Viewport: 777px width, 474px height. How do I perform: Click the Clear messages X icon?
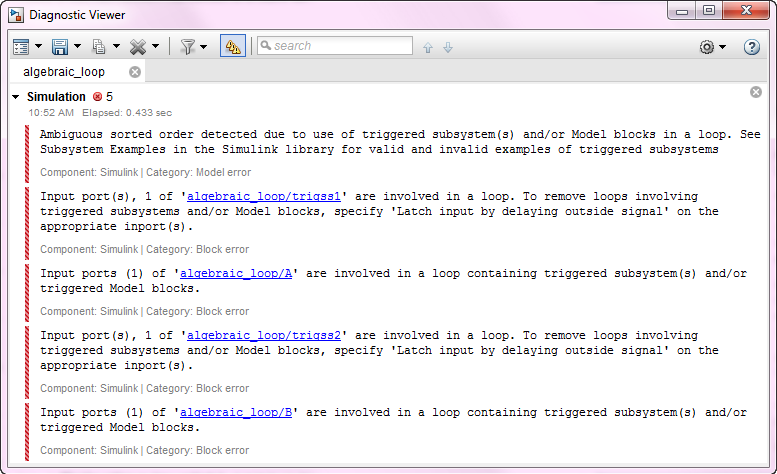coord(138,47)
